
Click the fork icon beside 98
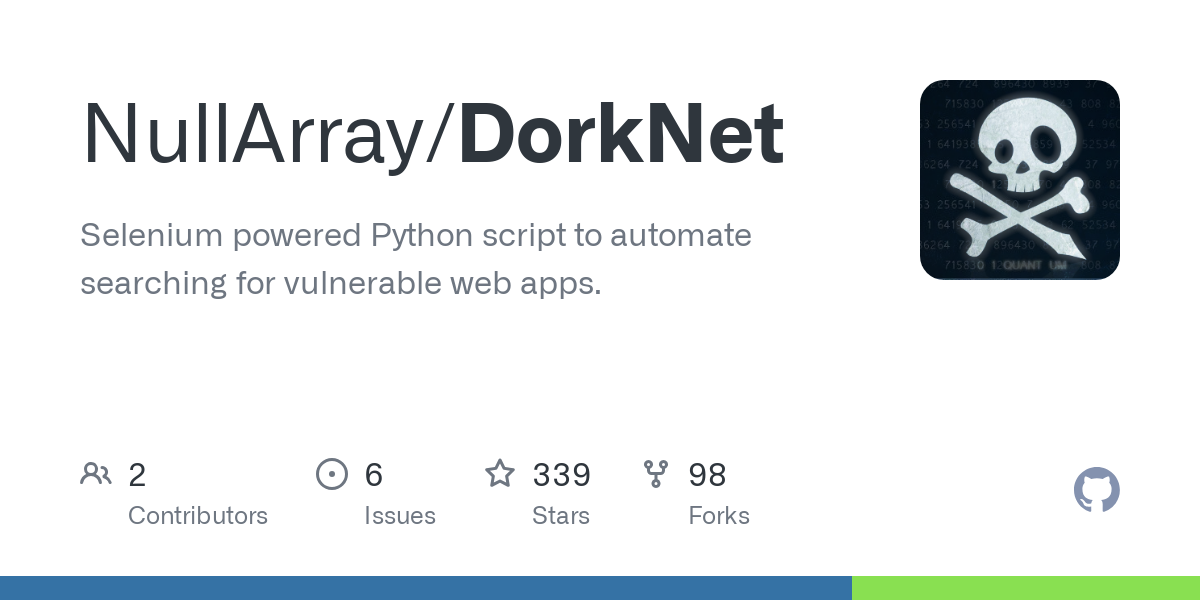point(657,473)
